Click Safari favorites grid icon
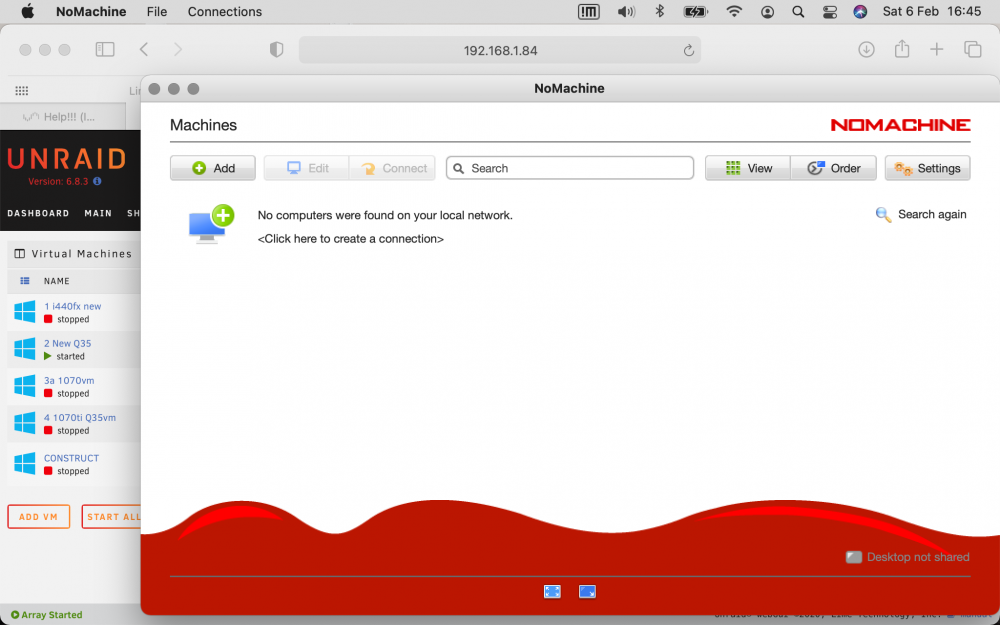This screenshot has width=1000, height=625. 22,91
